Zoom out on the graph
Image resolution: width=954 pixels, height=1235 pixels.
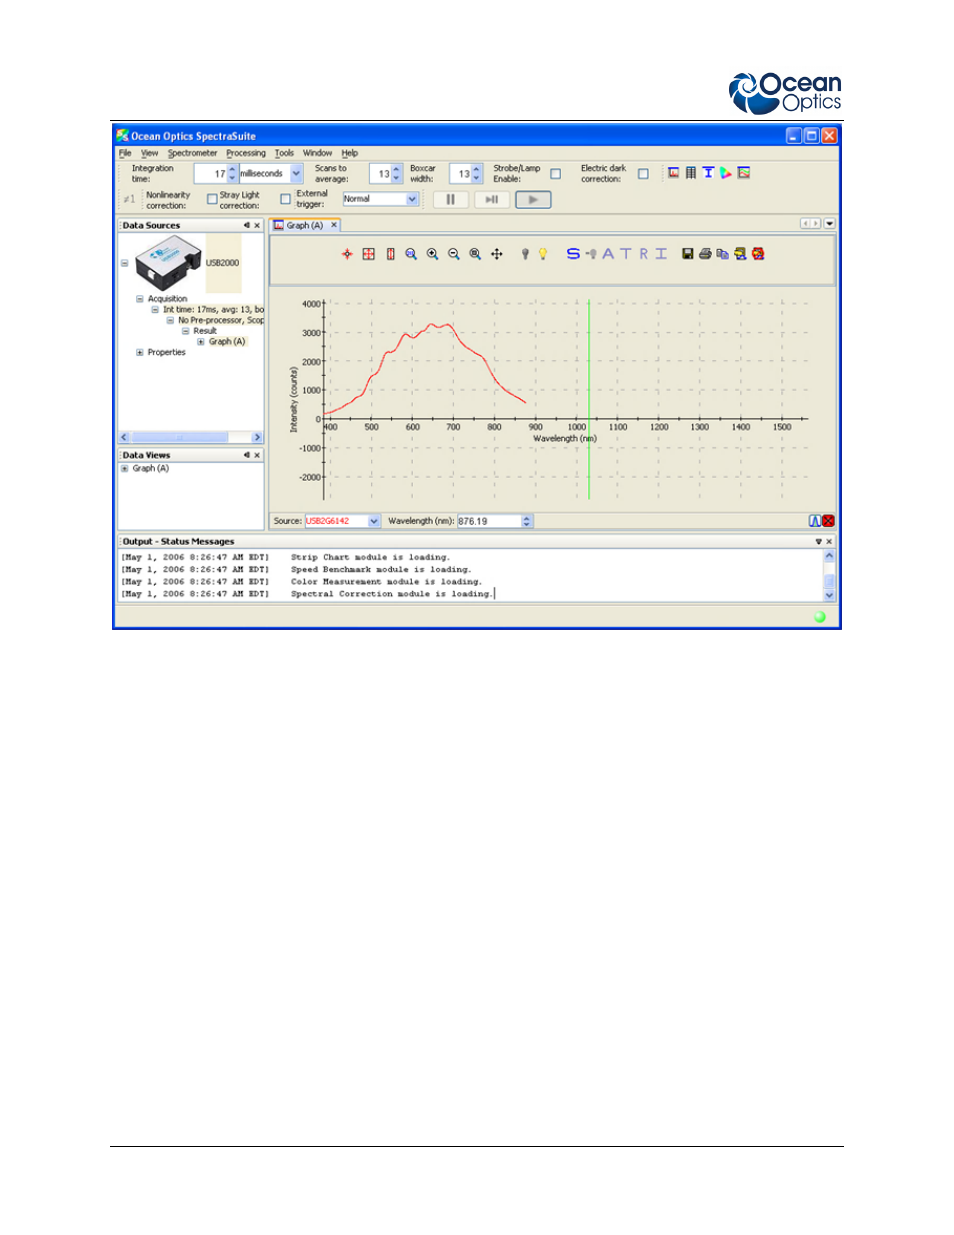pyautogui.click(x=454, y=254)
